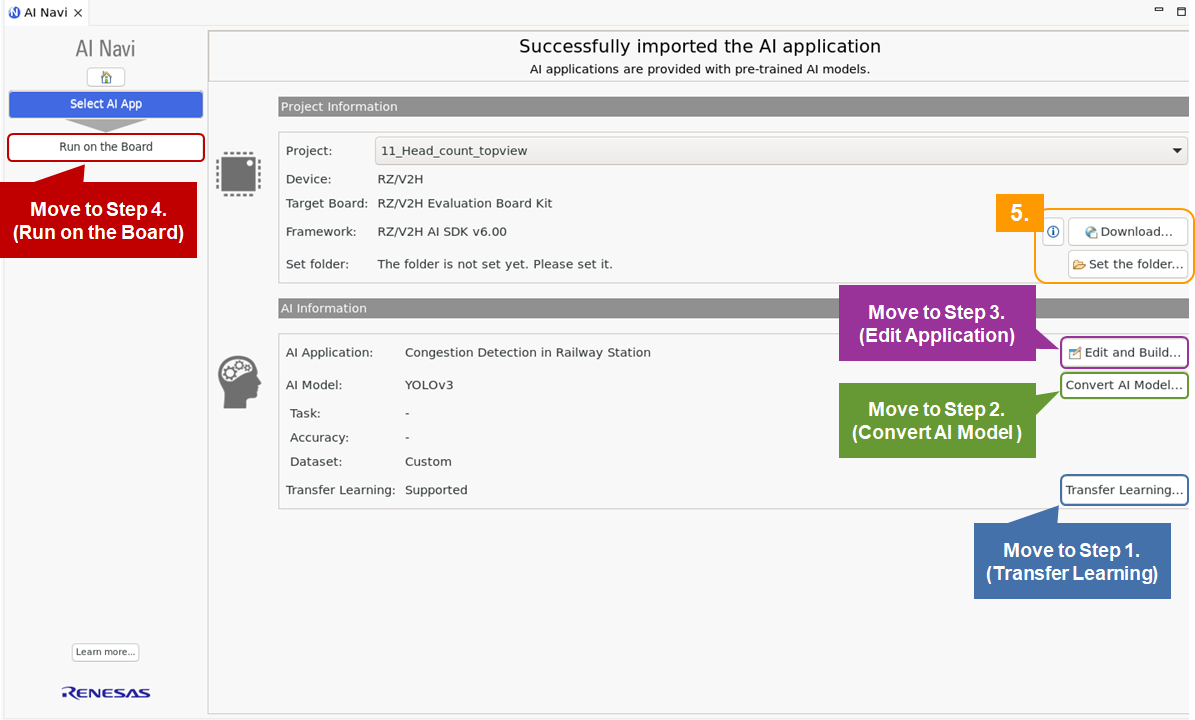Select the AI Navi tab

[x=46, y=13]
